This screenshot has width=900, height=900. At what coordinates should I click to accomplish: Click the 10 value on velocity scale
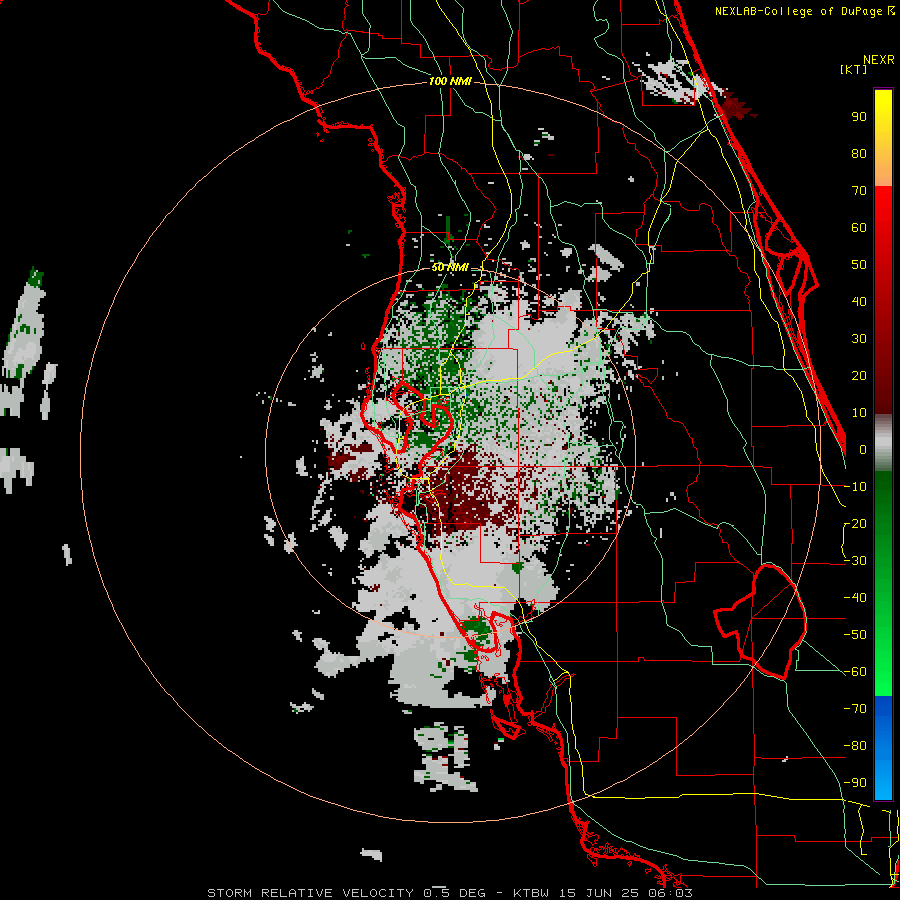pos(859,413)
